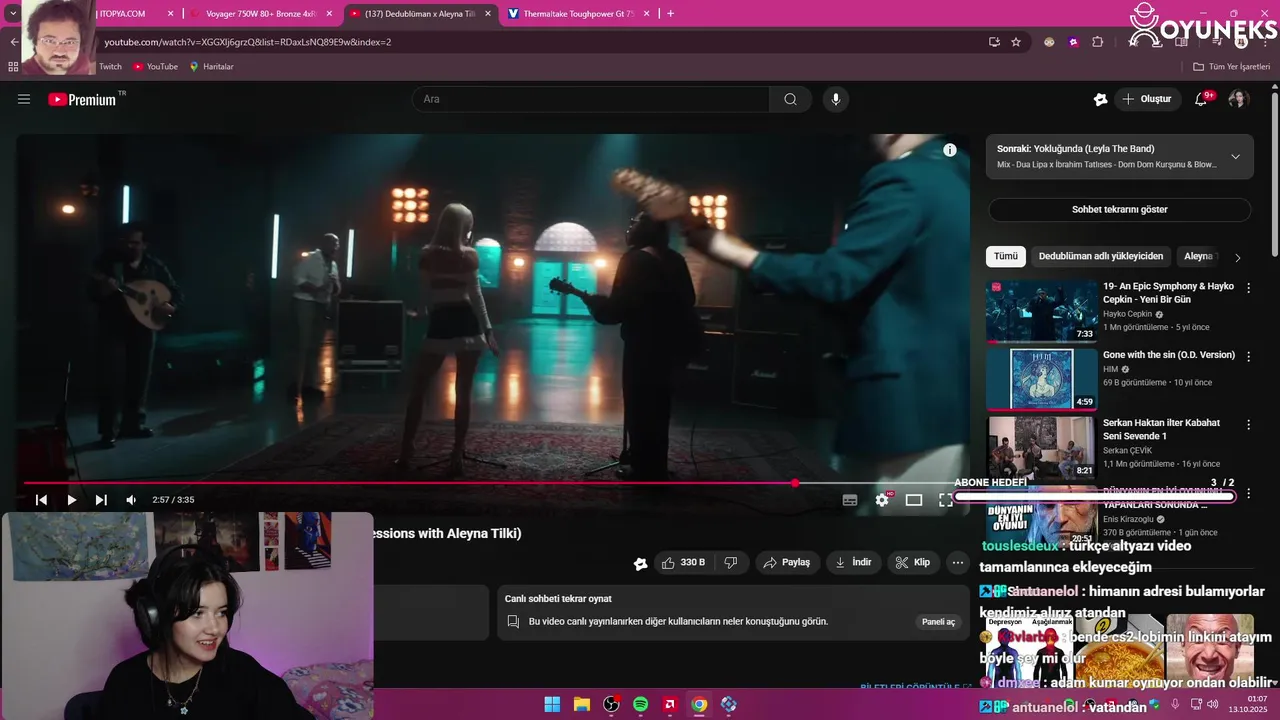Screen dimensions: 1280x720
Task: Open options for 19- An Epic Symphony video
Action: 1248,288
